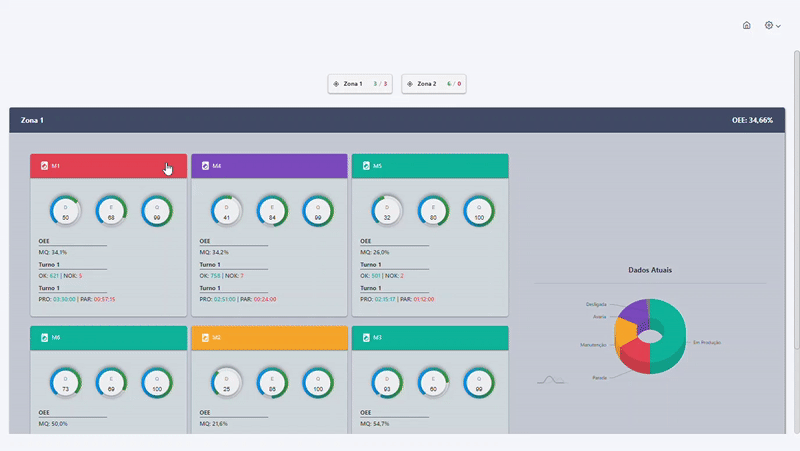The height and width of the screenshot is (451, 800).
Task: Click the red Parada donut segment
Action: point(636,354)
